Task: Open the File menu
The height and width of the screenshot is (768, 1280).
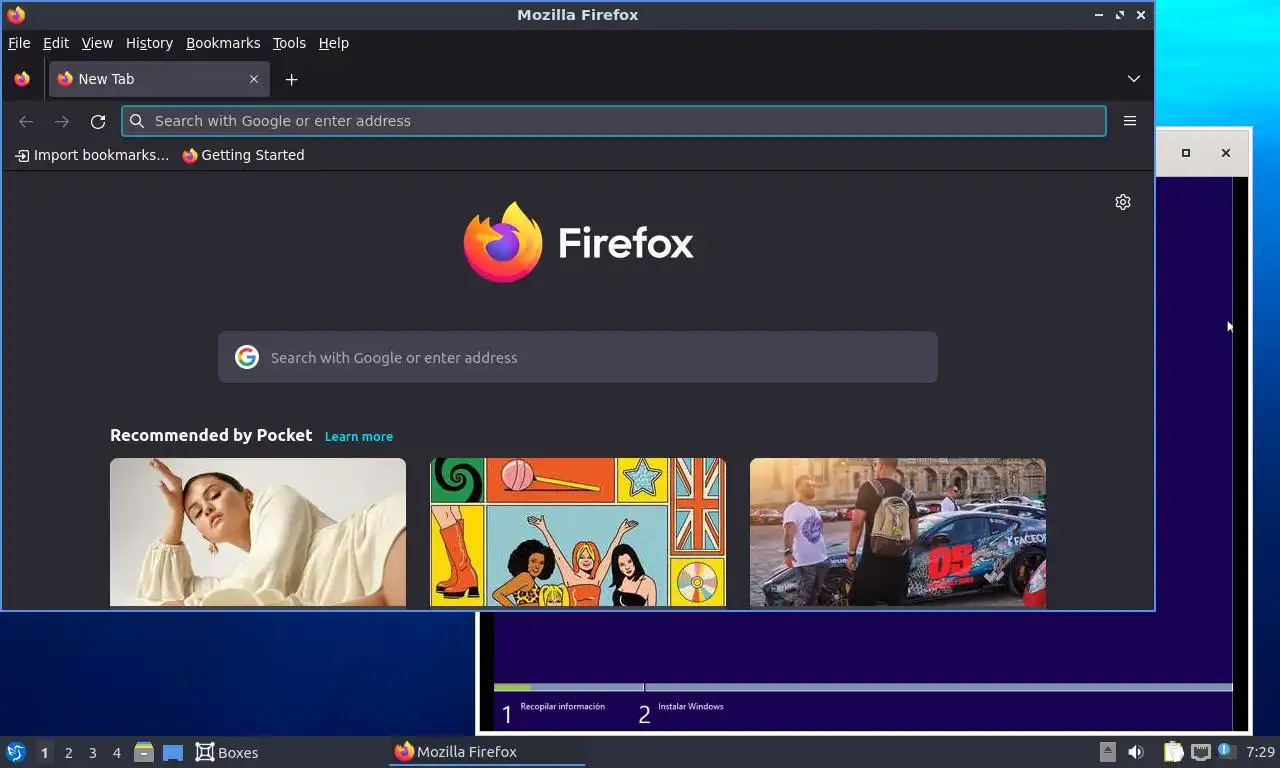Action: point(19,43)
